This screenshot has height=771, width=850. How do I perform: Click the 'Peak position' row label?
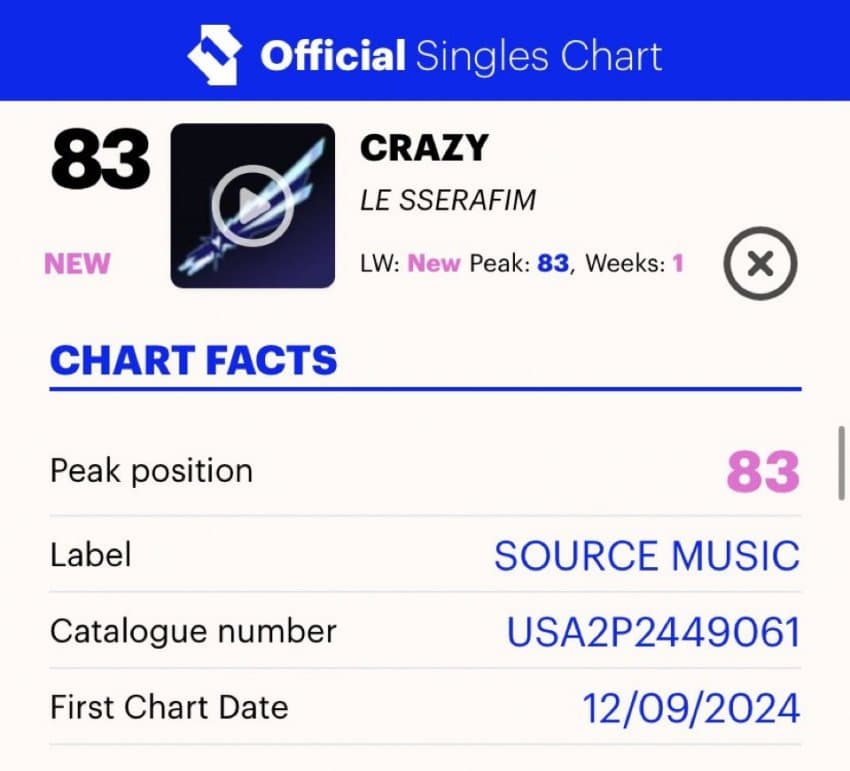click(151, 471)
